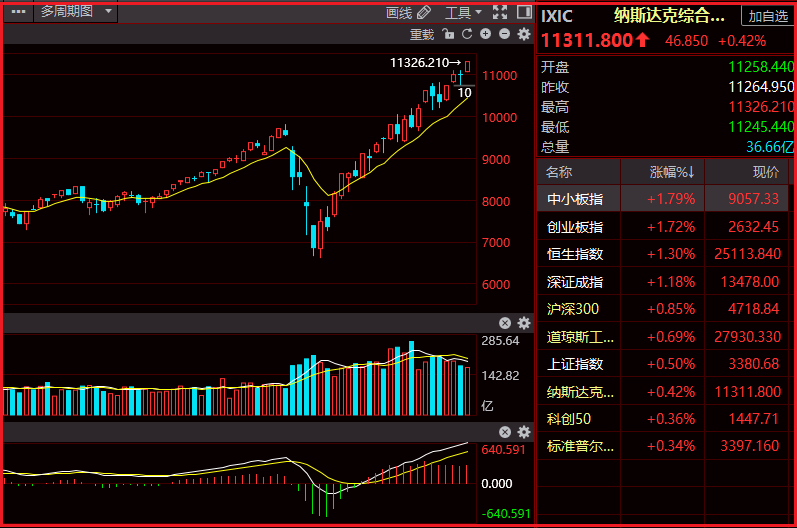Open MACD panel settings gear
Screen dimensions: 797x528
coord(524,432)
